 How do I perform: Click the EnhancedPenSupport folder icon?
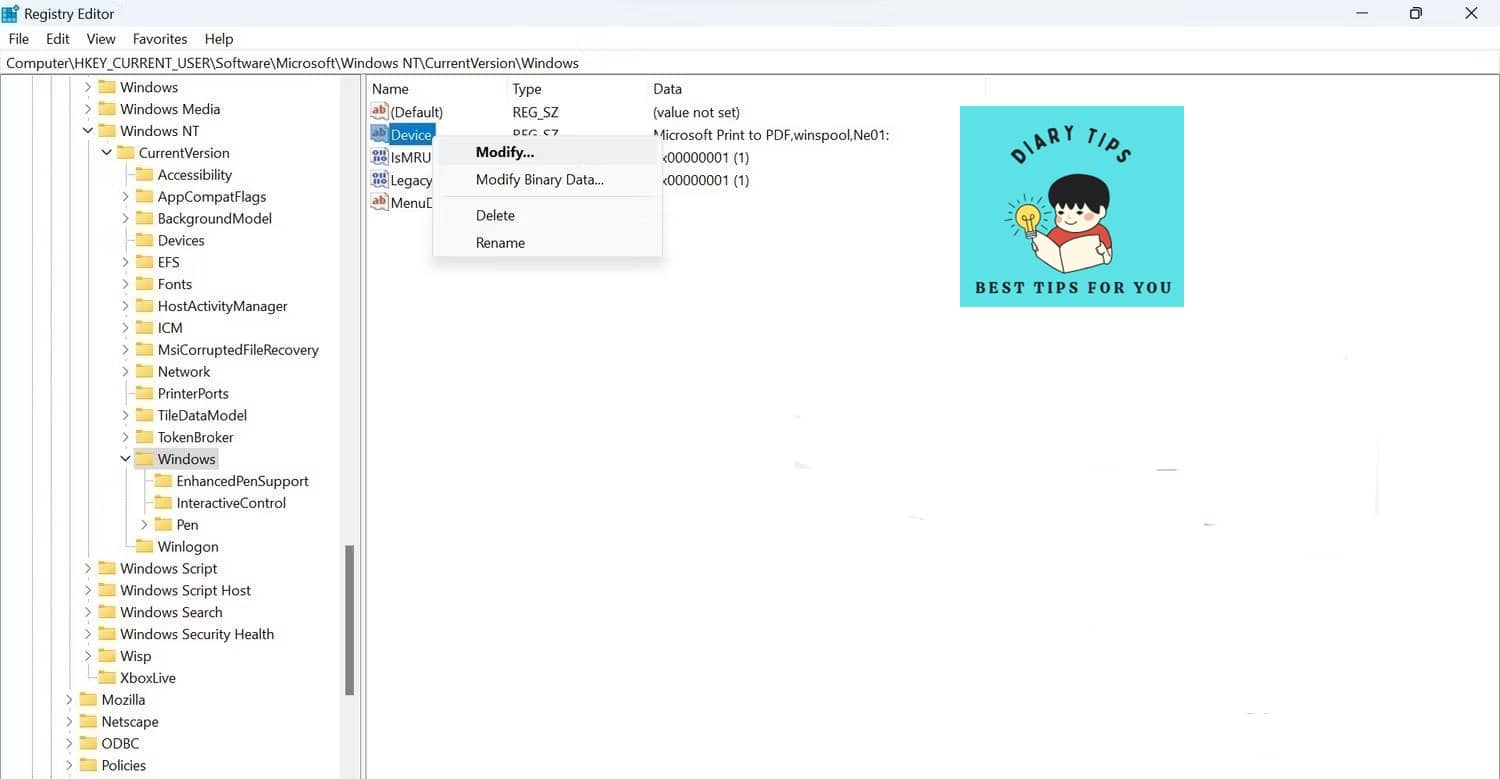pyautogui.click(x=163, y=481)
